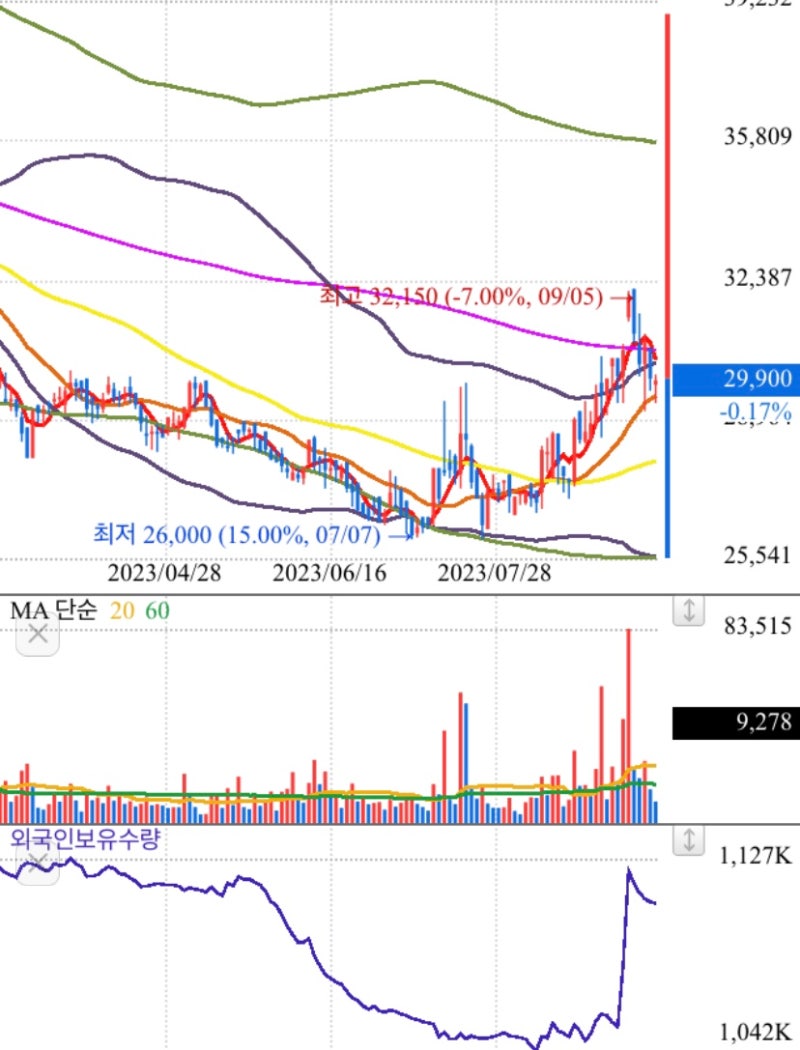Click the 외국인보유수량 indicator title
Viewport: 800px width, 1050px height.
(85, 838)
